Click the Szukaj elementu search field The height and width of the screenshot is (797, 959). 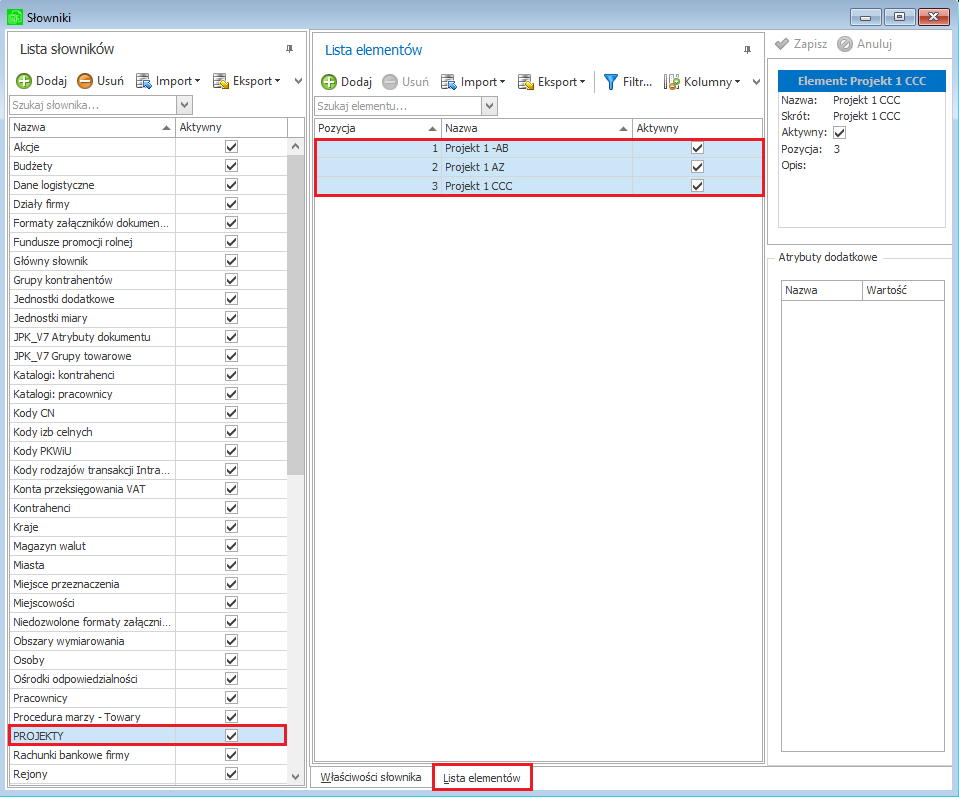click(399, 106)
